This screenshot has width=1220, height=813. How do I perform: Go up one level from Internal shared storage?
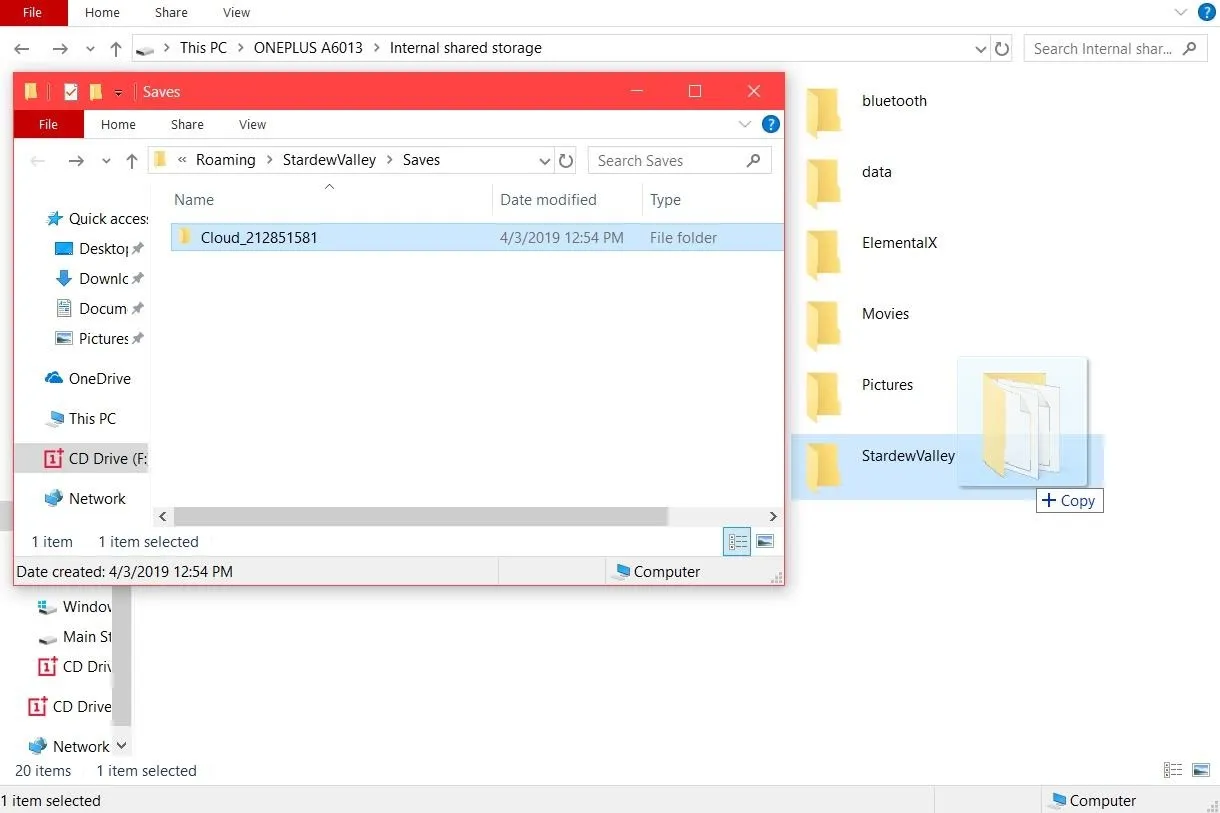point(116,48)
